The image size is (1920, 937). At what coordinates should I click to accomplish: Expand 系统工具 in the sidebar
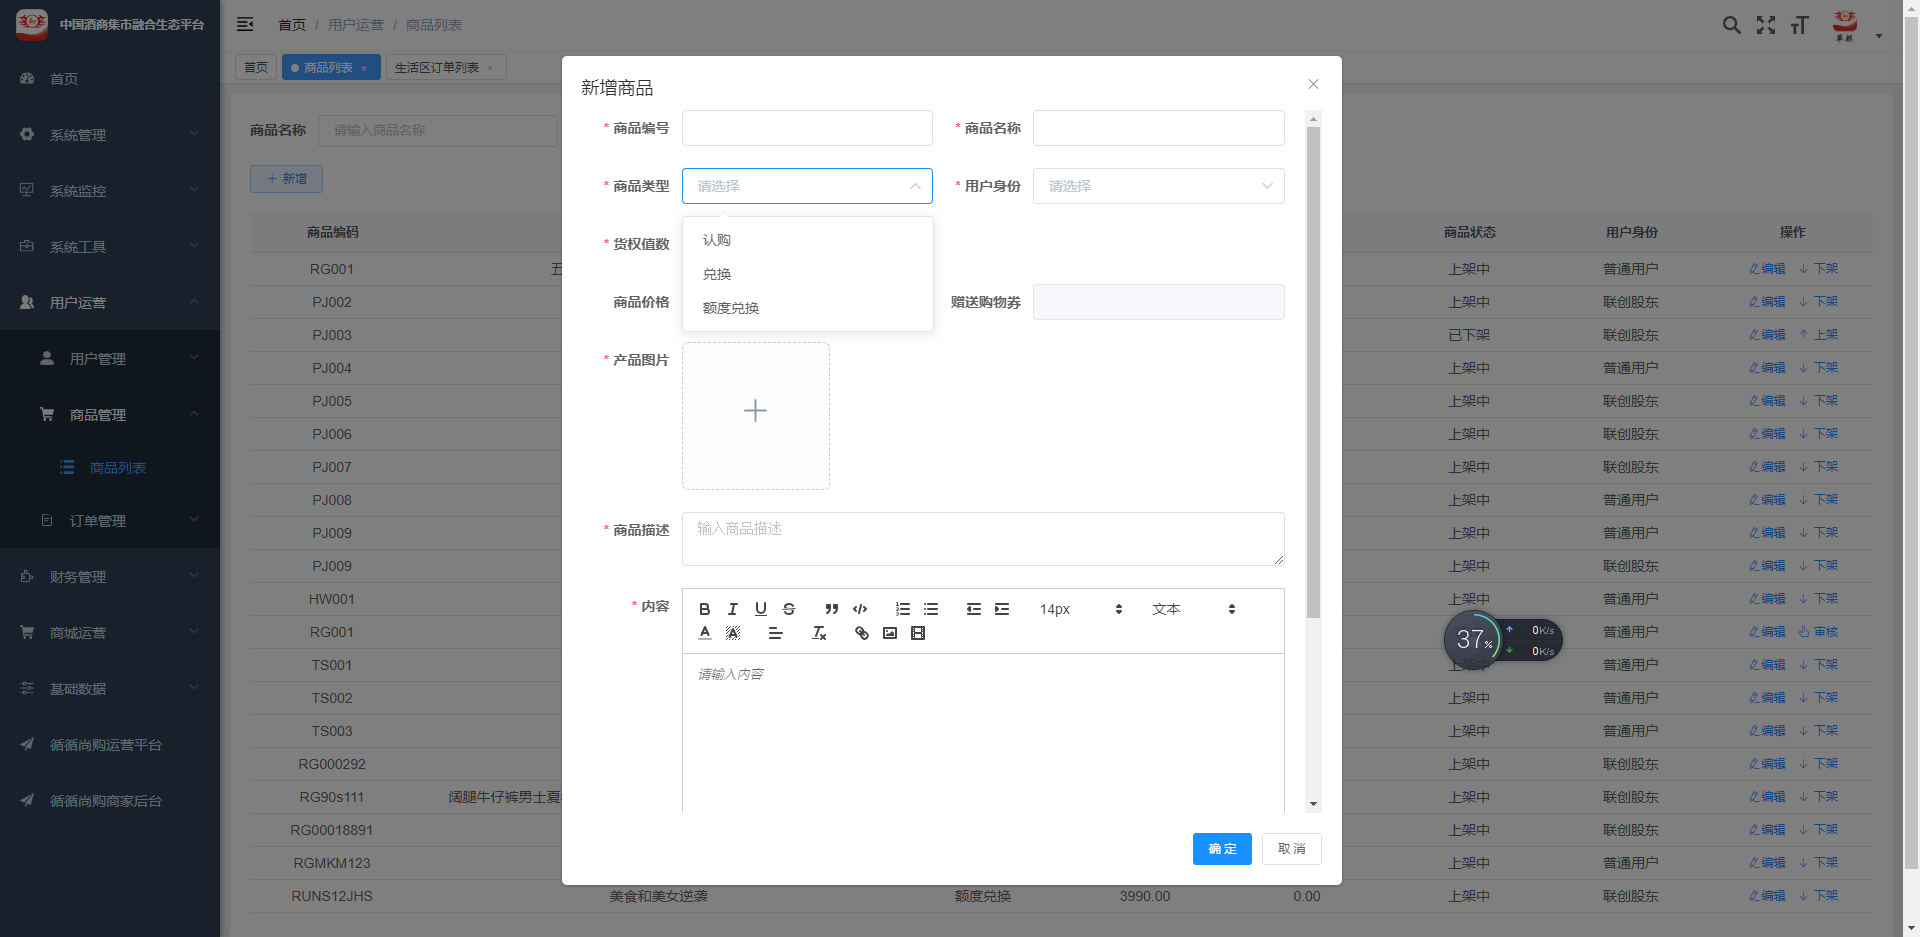[110, 247]
